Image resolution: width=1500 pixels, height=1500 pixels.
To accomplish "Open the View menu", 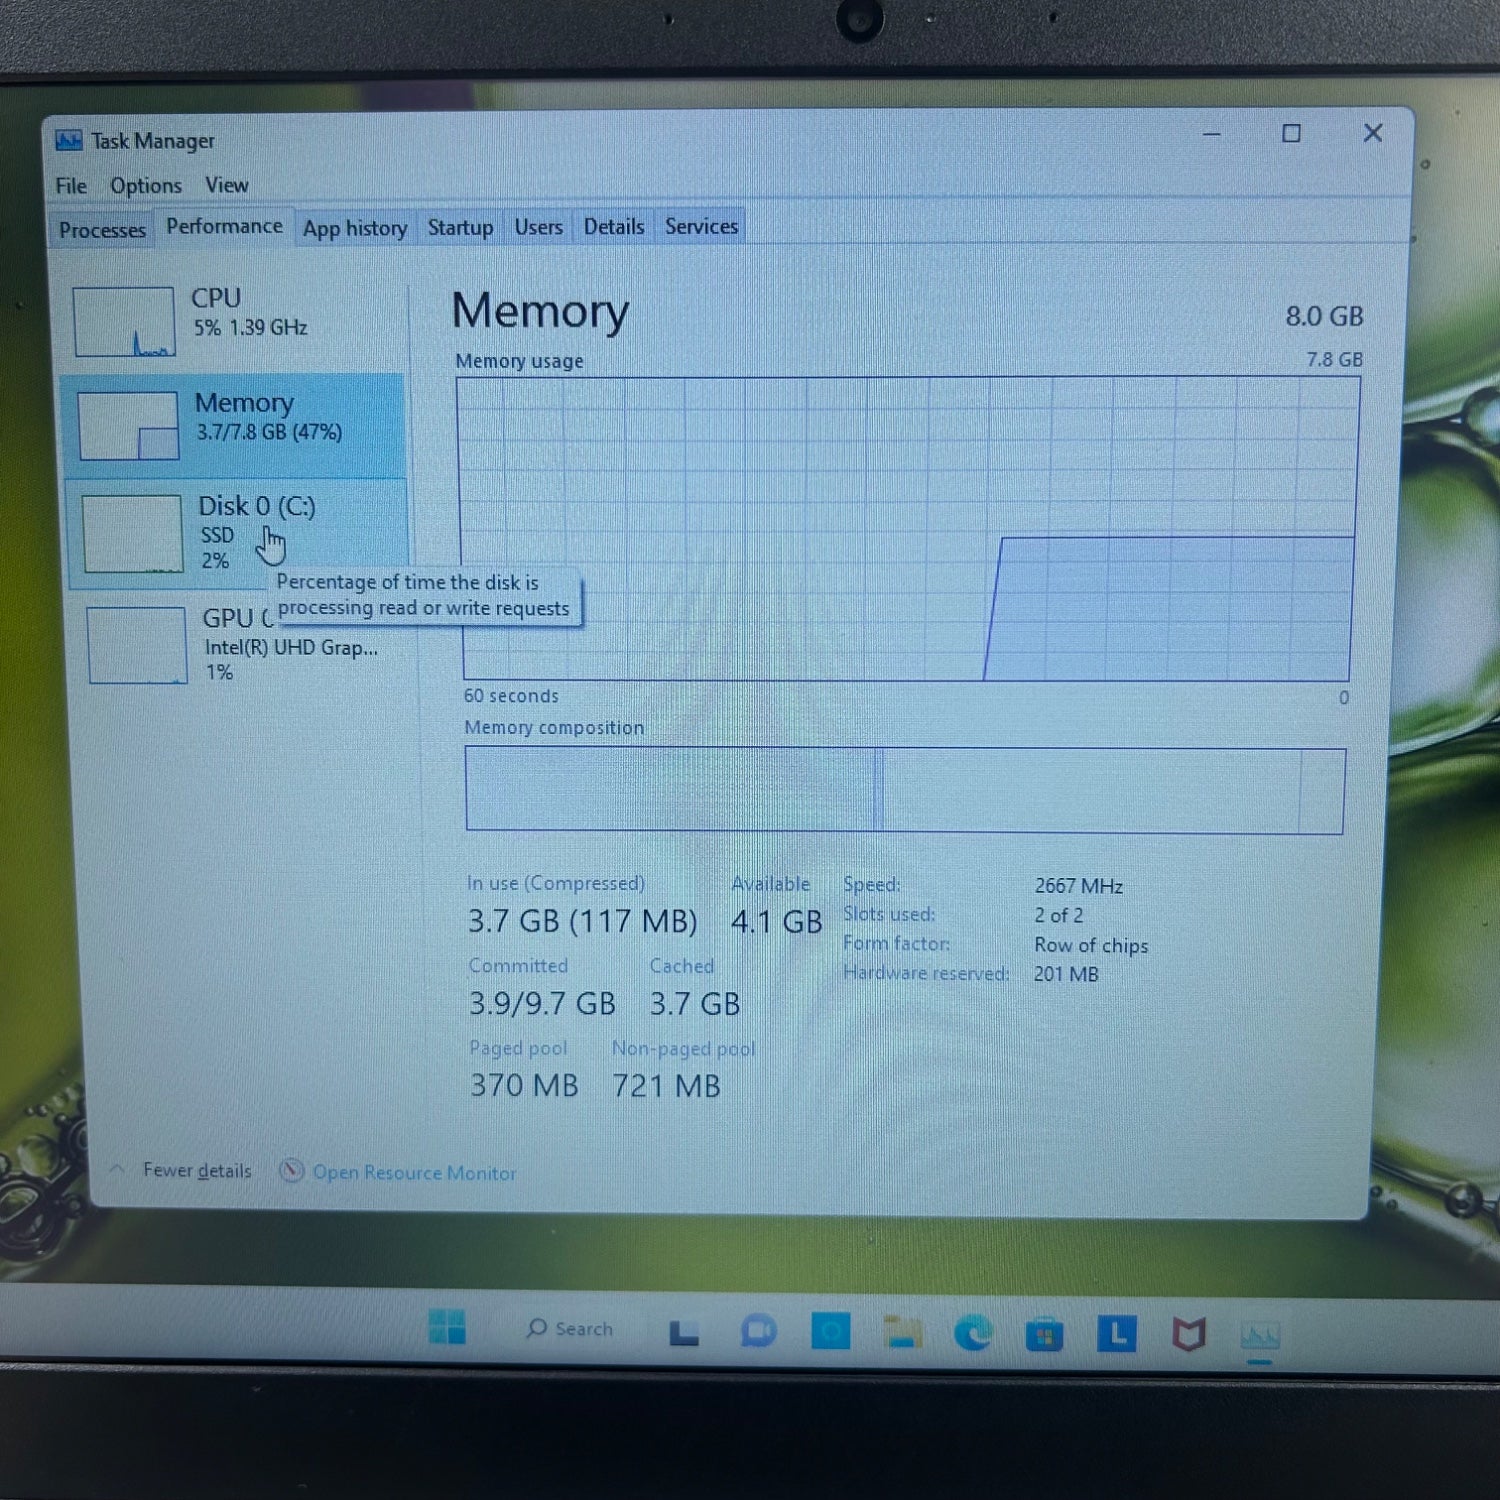I will [227, 185].
